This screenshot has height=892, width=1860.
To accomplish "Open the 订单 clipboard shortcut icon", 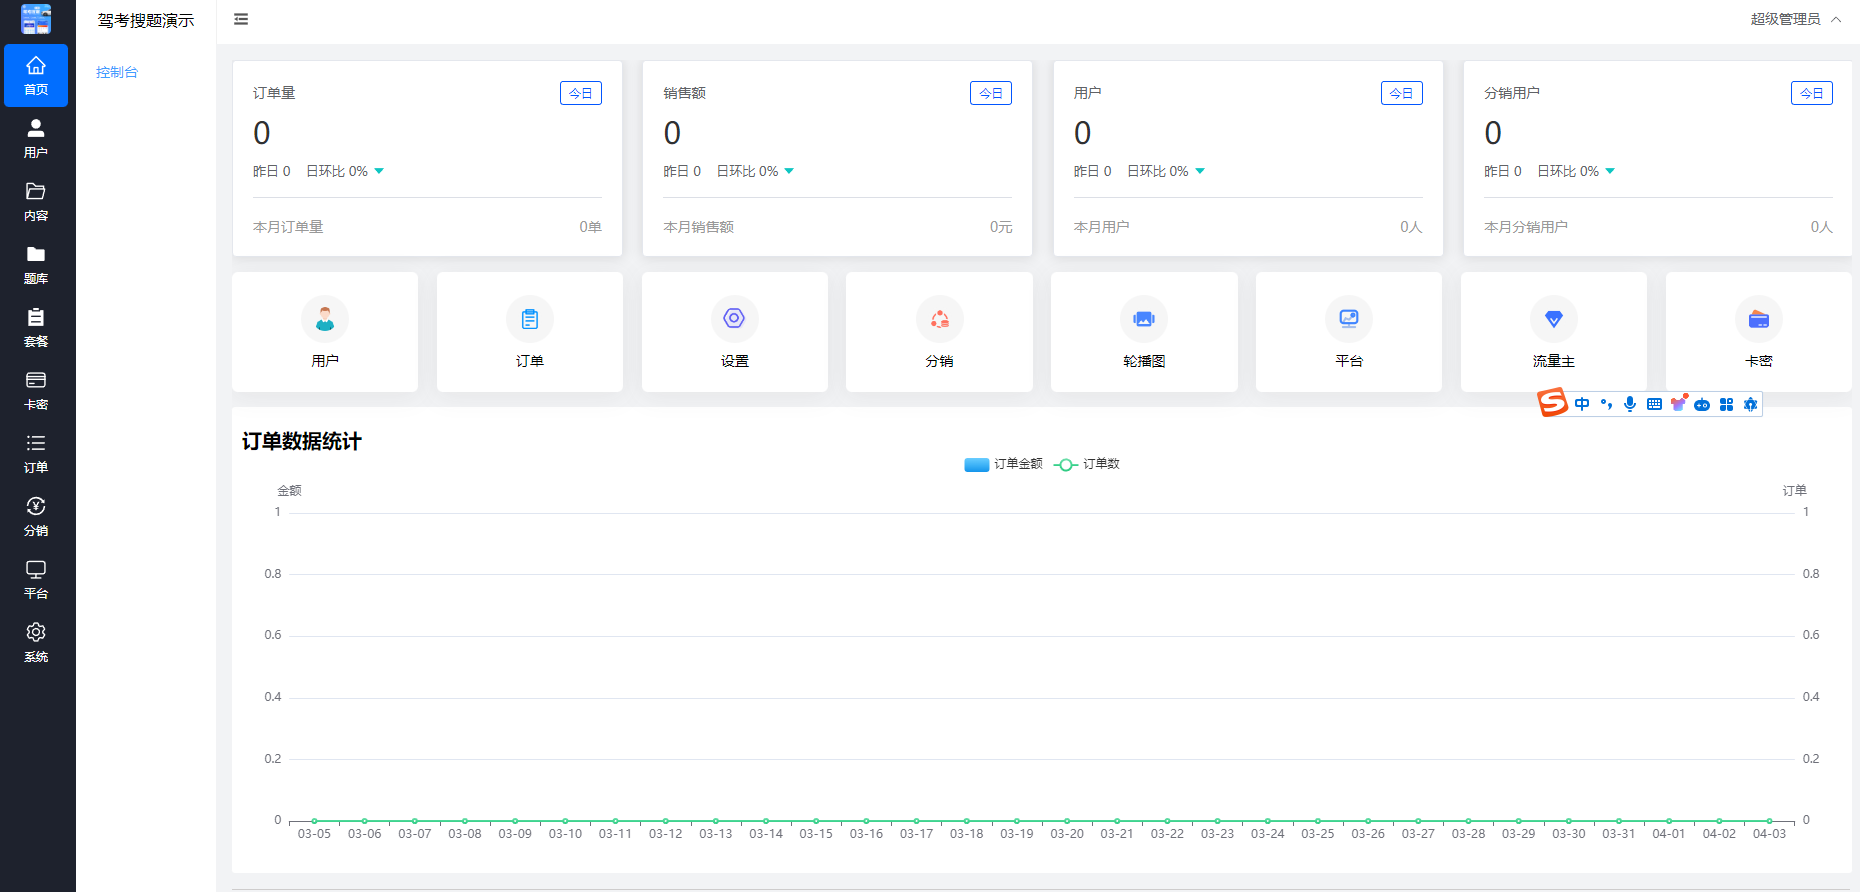I will tap(530, 320).
